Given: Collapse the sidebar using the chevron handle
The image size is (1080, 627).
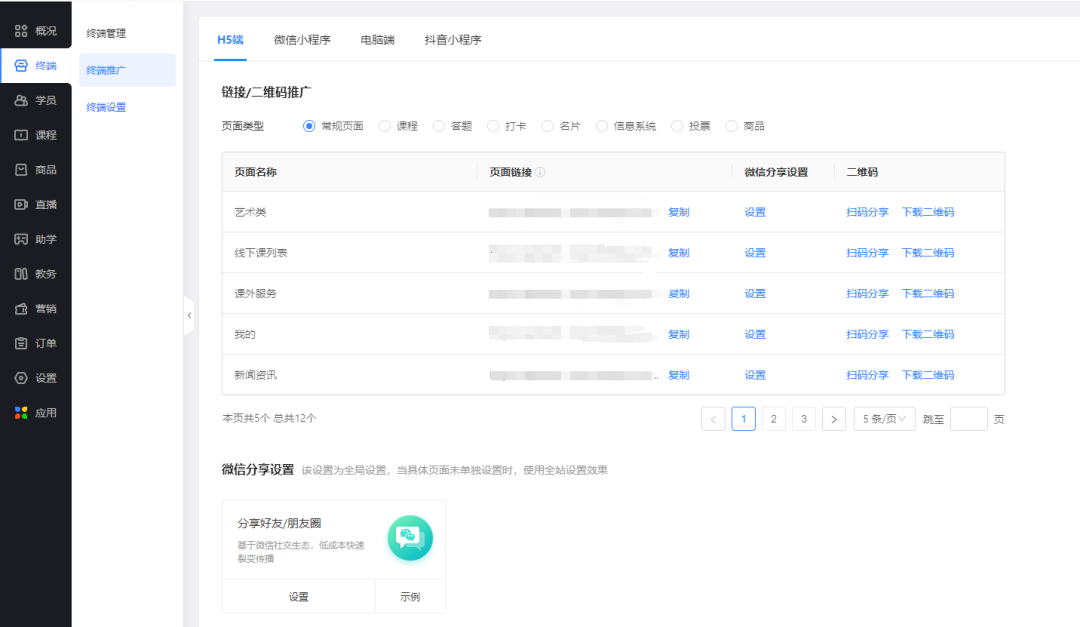Looking at the screenshot, I should pyautogui.click(x=190, y=315).
